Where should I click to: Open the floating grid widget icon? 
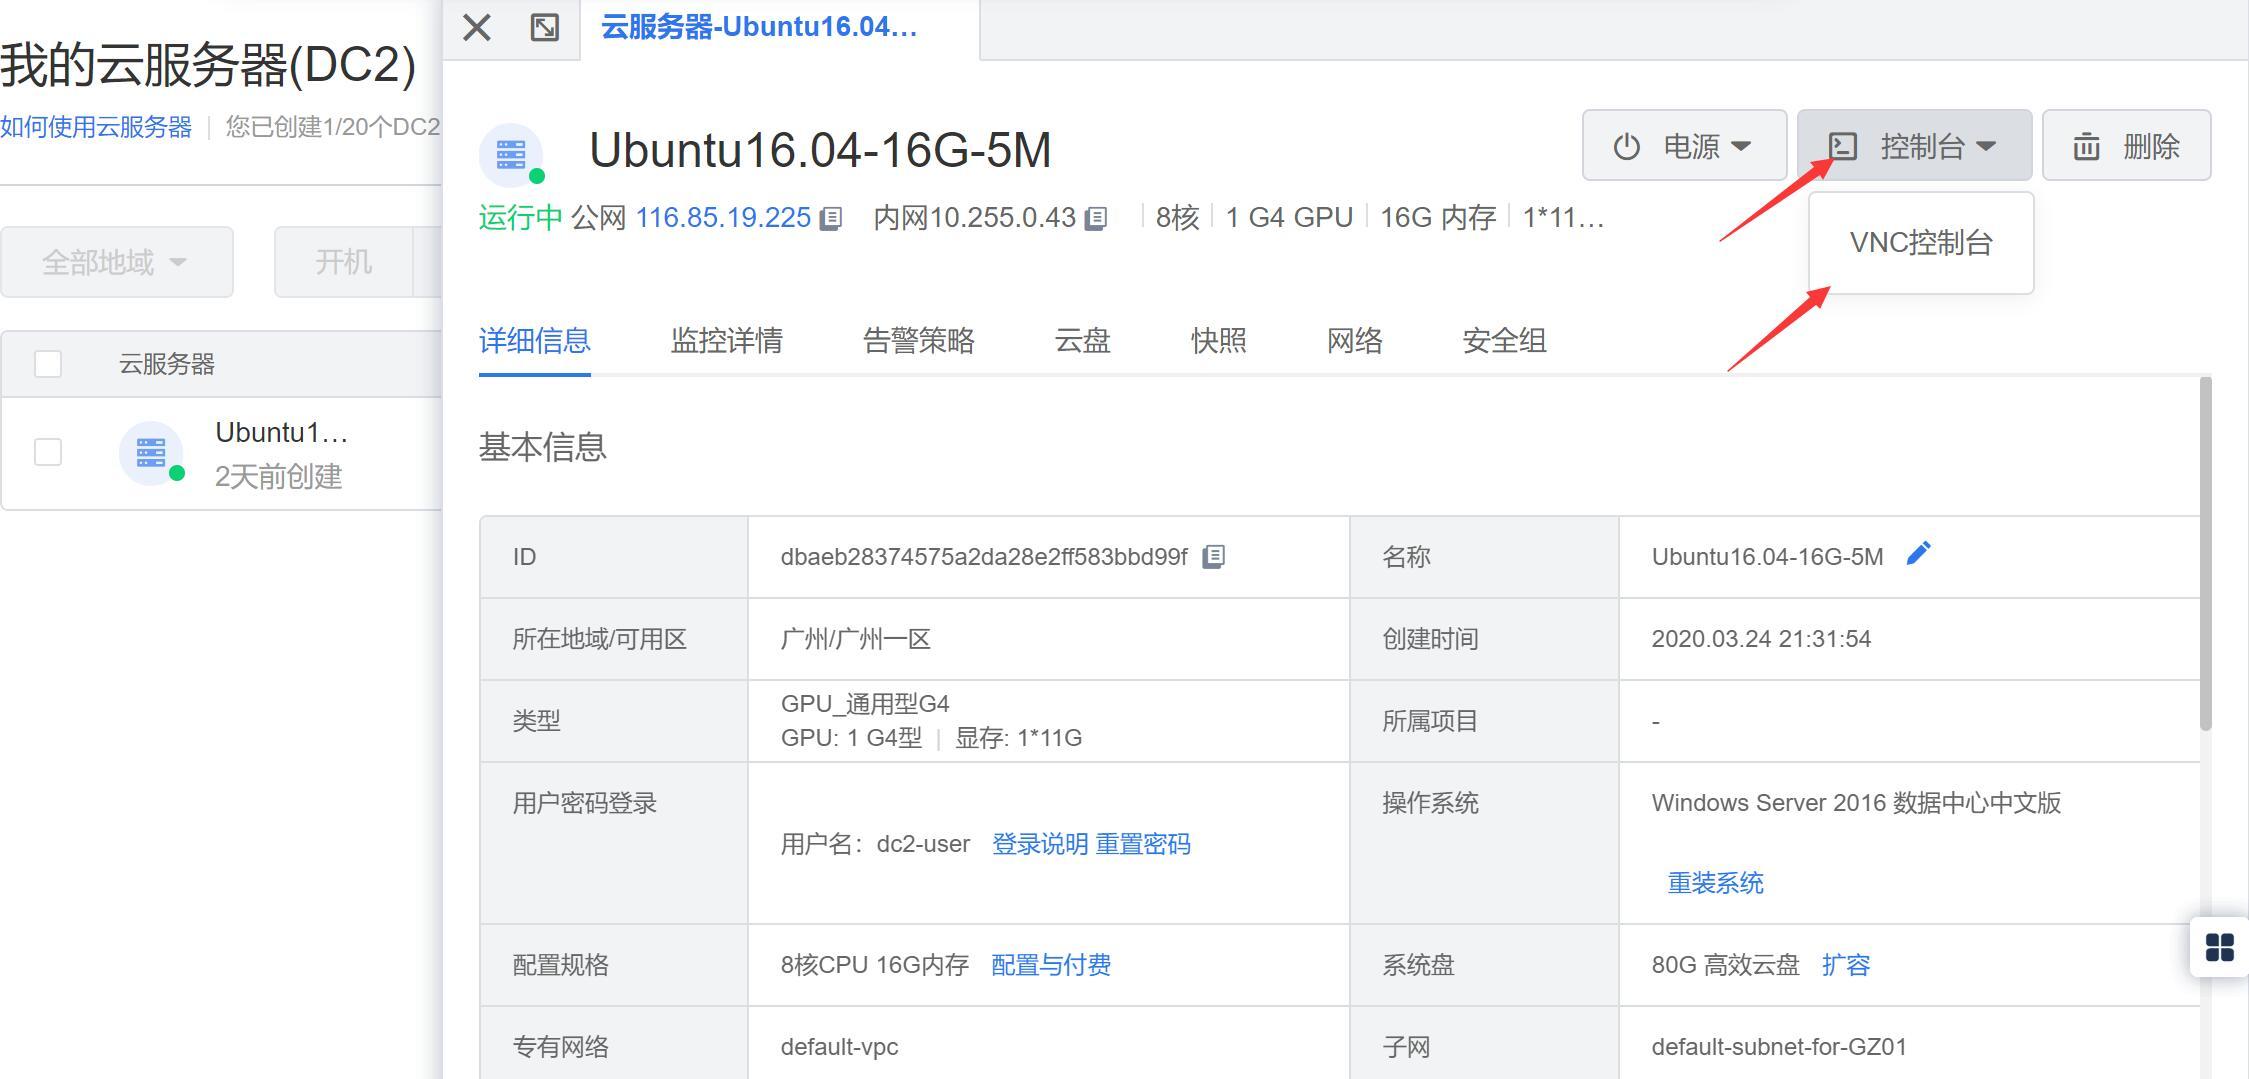[2219, 946]
